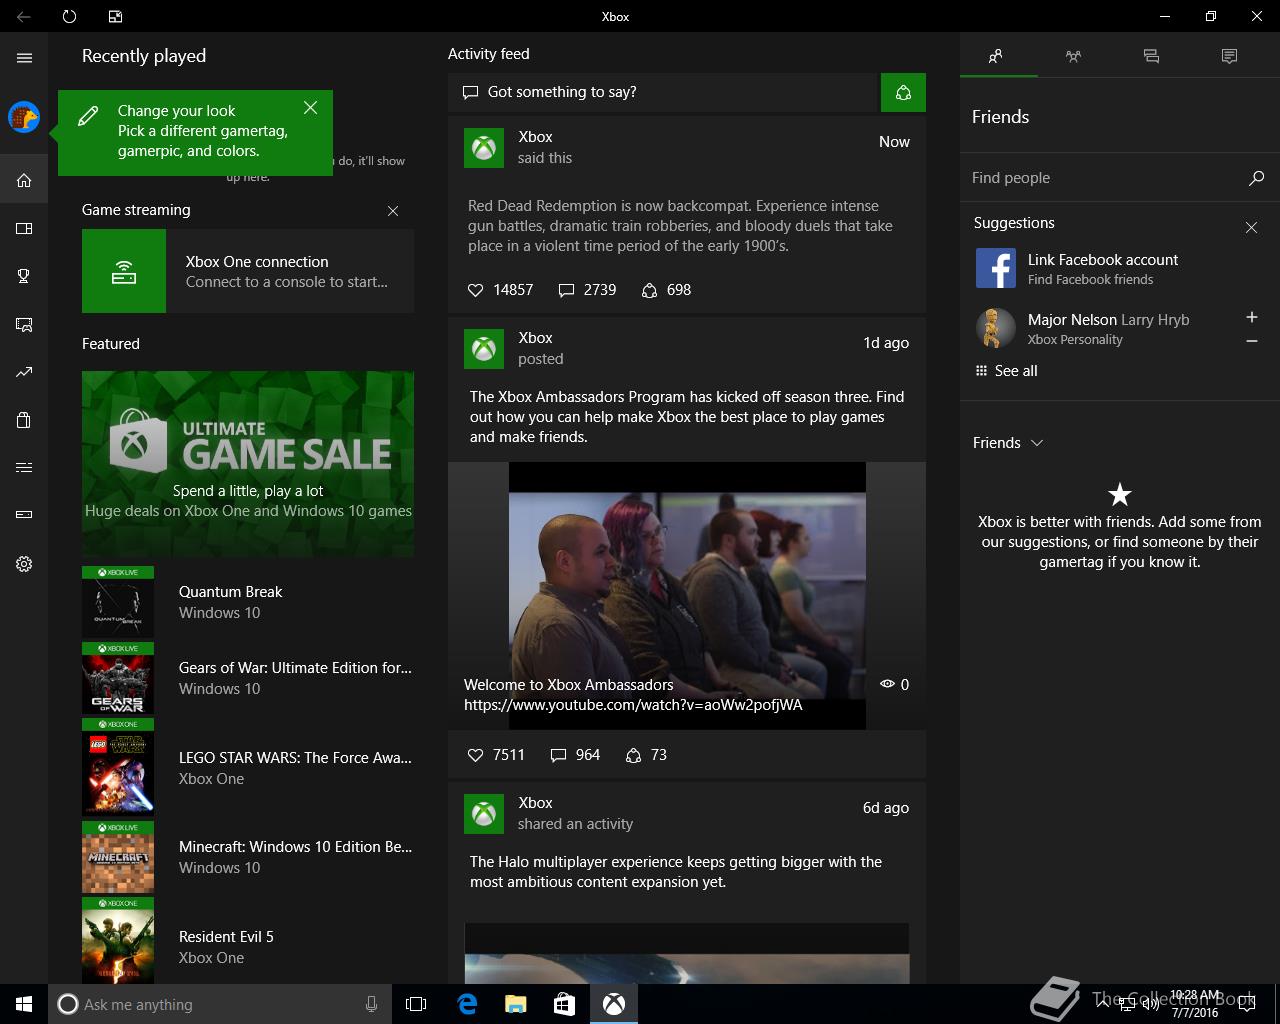Open My games sidebar icon
The image size is (1280, 1024).
click(x=24, y=228)
